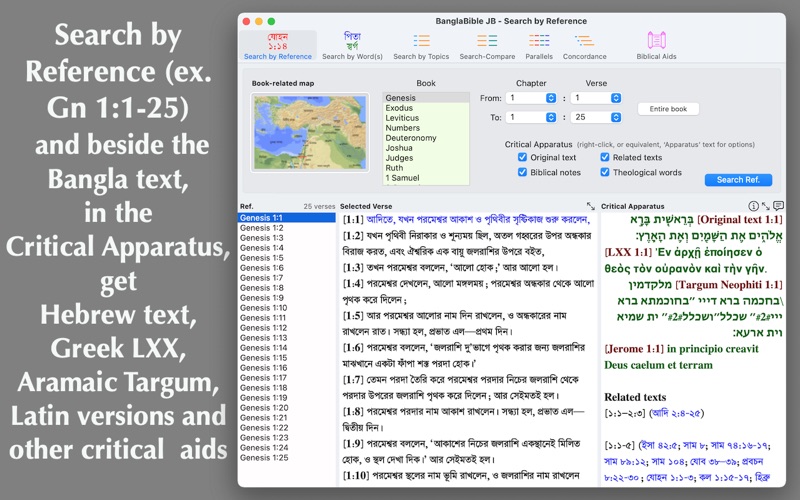
Task: Toggle Theological words checkbox
Action: (x=605, y=172)
